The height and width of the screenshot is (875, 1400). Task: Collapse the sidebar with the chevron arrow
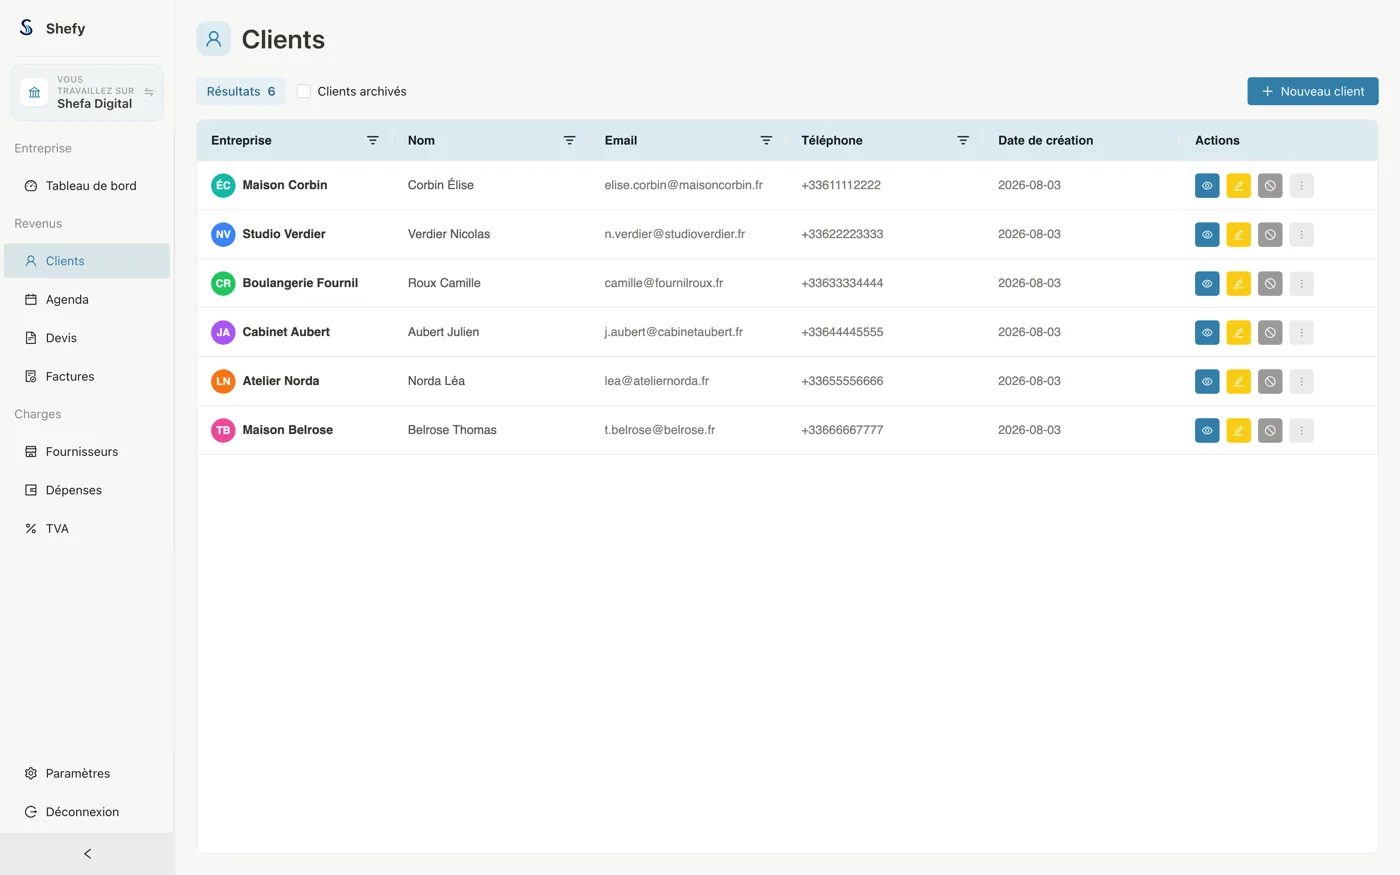pyautogui.click(x=87, y=854)
